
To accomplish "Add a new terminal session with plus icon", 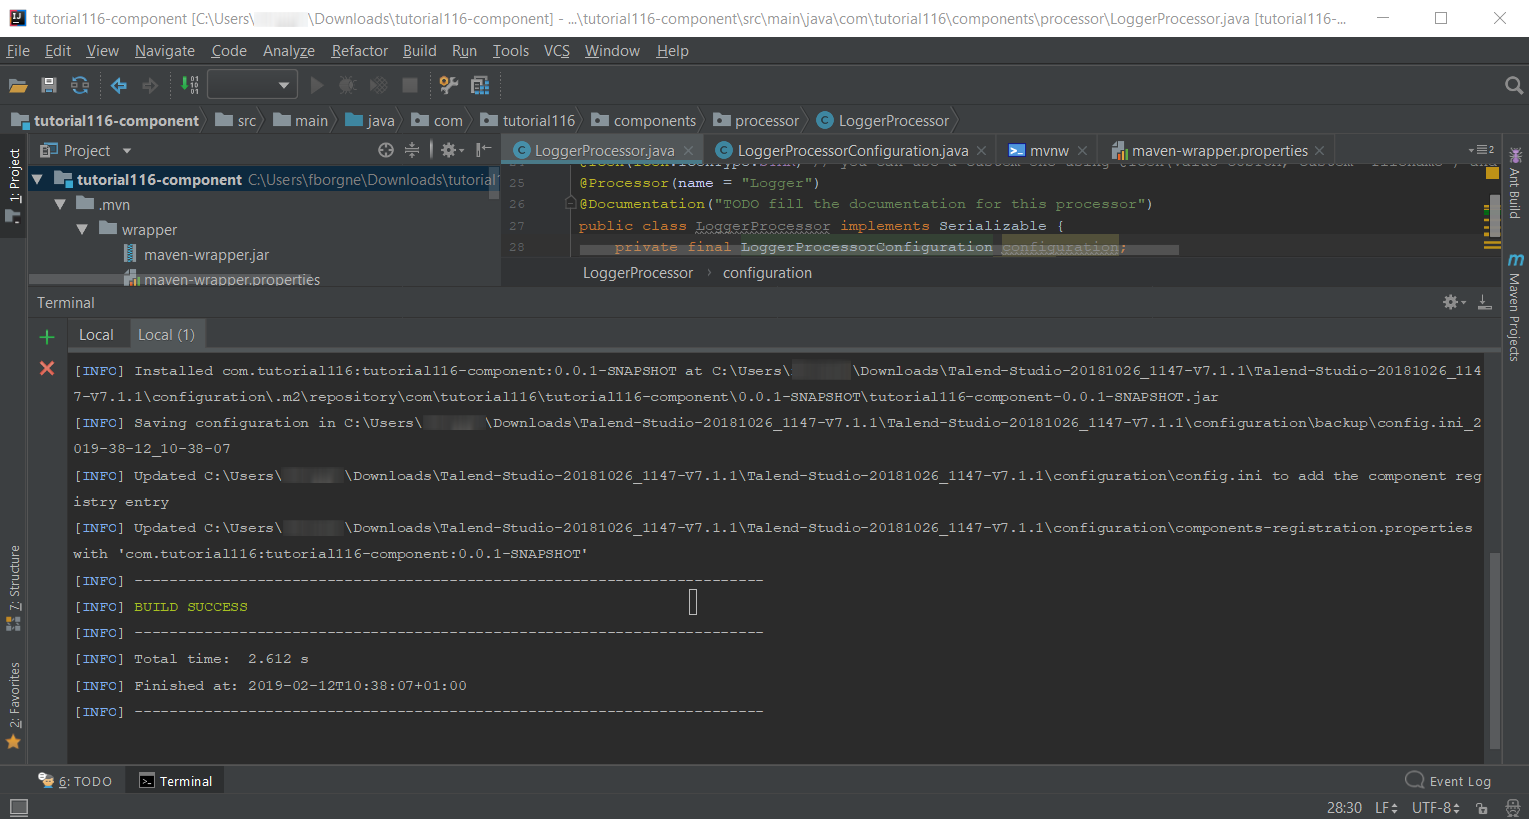I will pyautogui.click(x=46, y=336).
